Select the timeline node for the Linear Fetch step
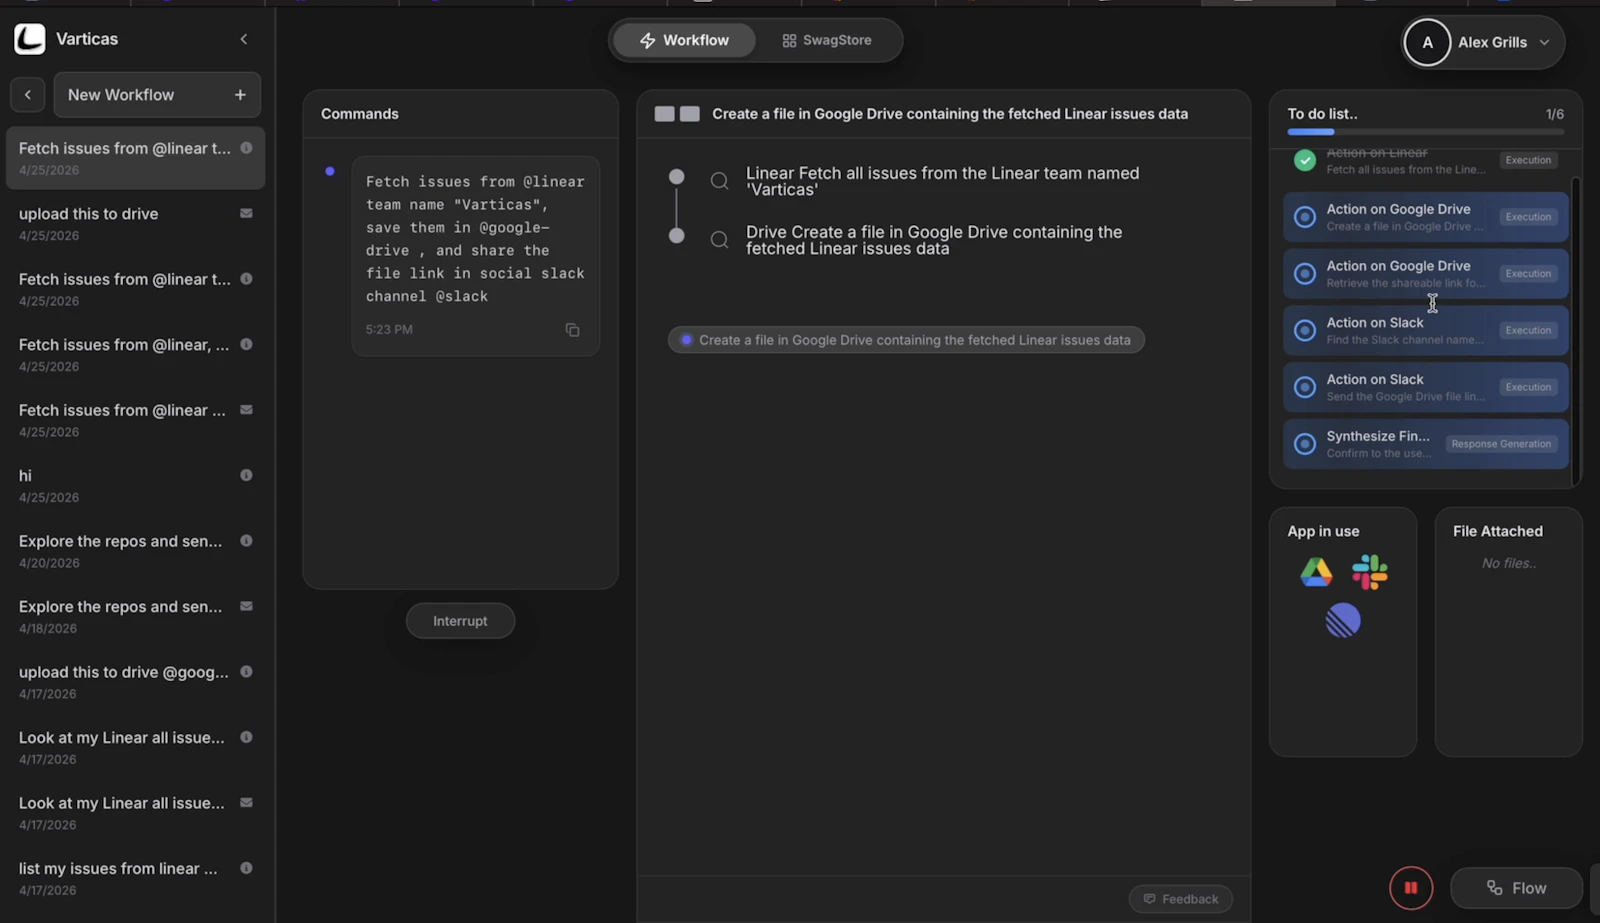 [677, 177]
